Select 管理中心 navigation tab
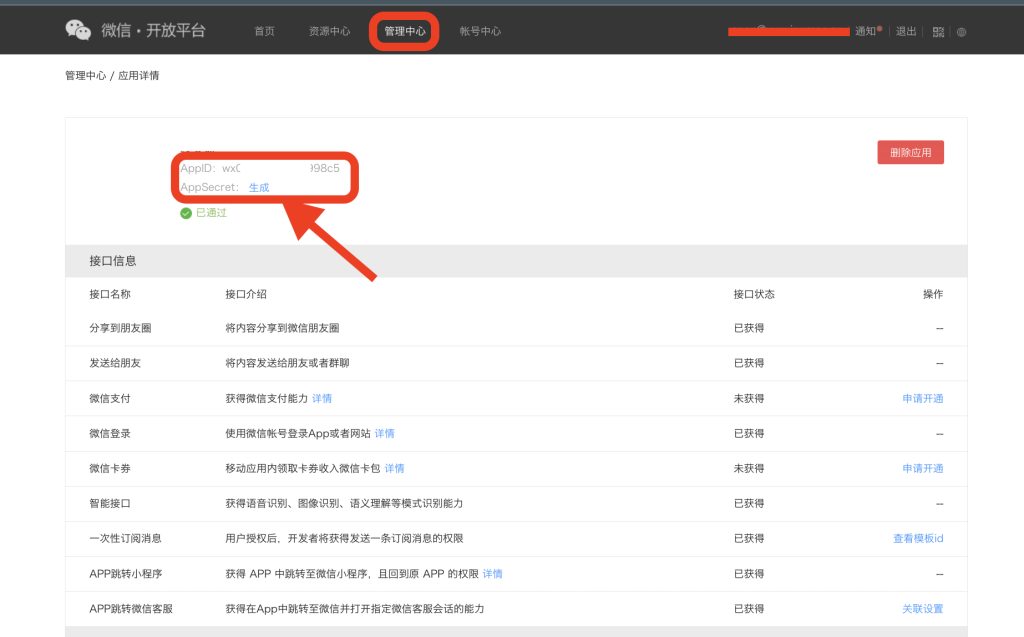This screenshot has width=1024, height=637. tap(404, 31)
